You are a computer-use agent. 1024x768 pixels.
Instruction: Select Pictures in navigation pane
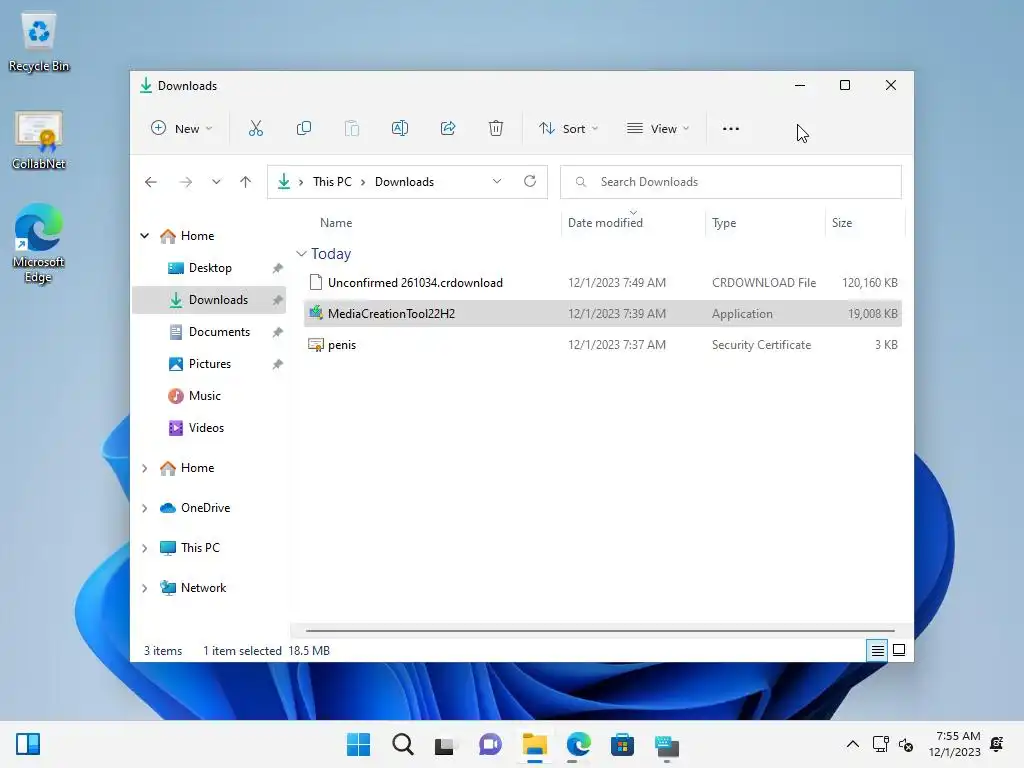click(x=209, y=364)
